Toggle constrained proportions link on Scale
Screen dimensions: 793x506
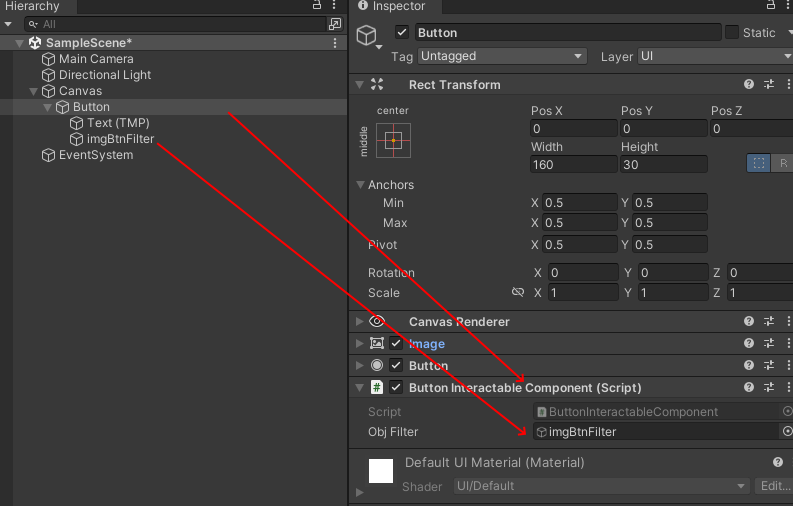pos(518,292)
